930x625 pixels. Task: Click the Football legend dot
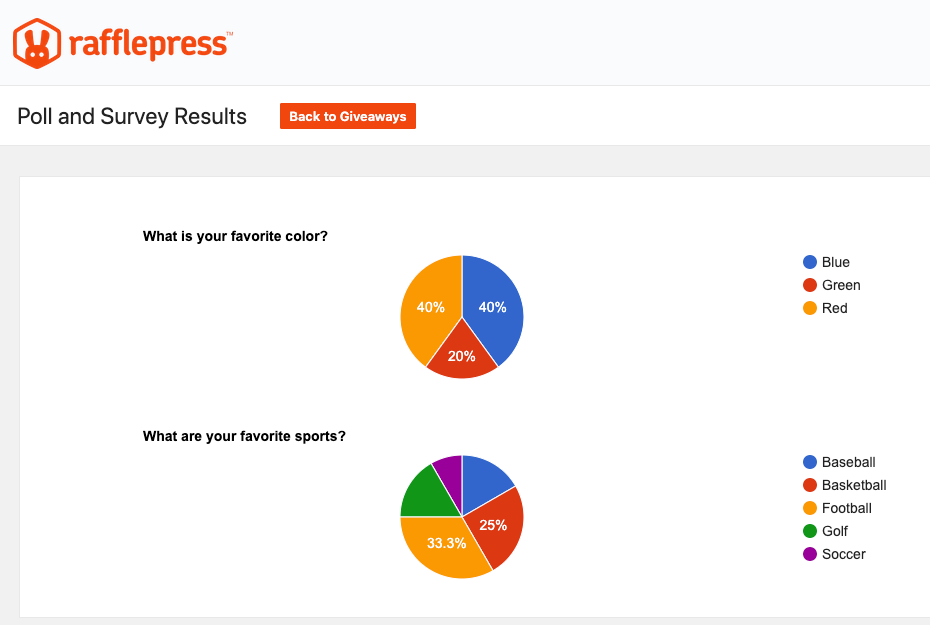(x=810, y=508)
